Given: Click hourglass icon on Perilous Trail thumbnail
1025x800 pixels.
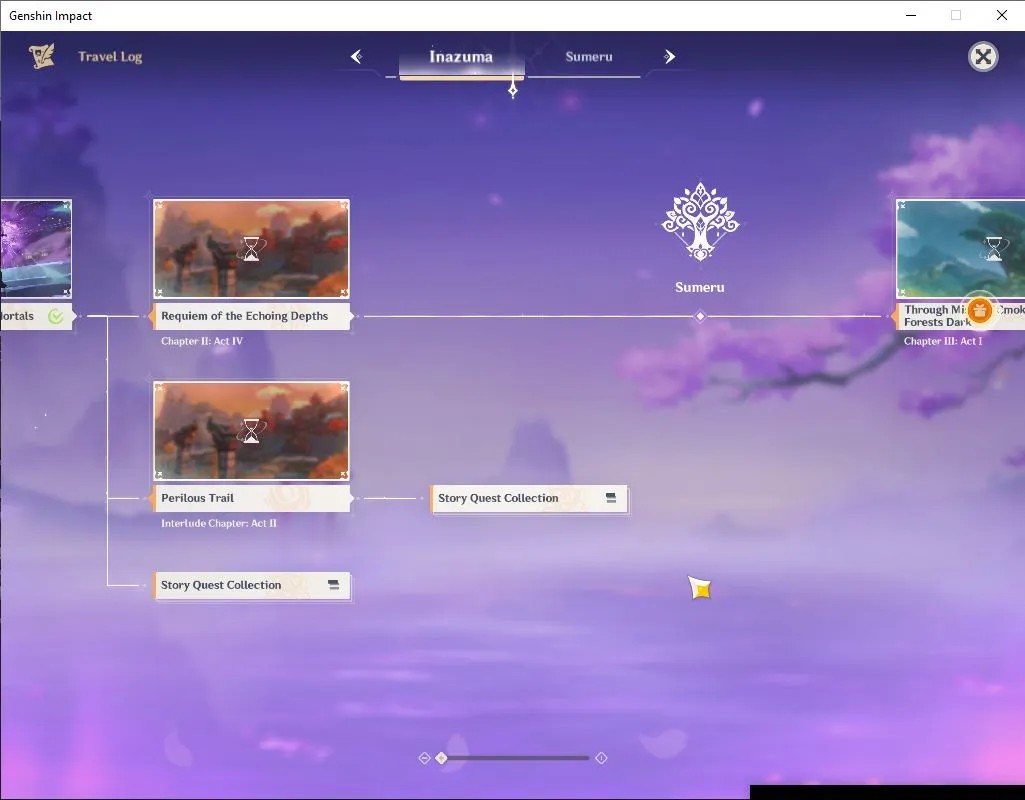Looking at the screenshot, I should [251, 431].
